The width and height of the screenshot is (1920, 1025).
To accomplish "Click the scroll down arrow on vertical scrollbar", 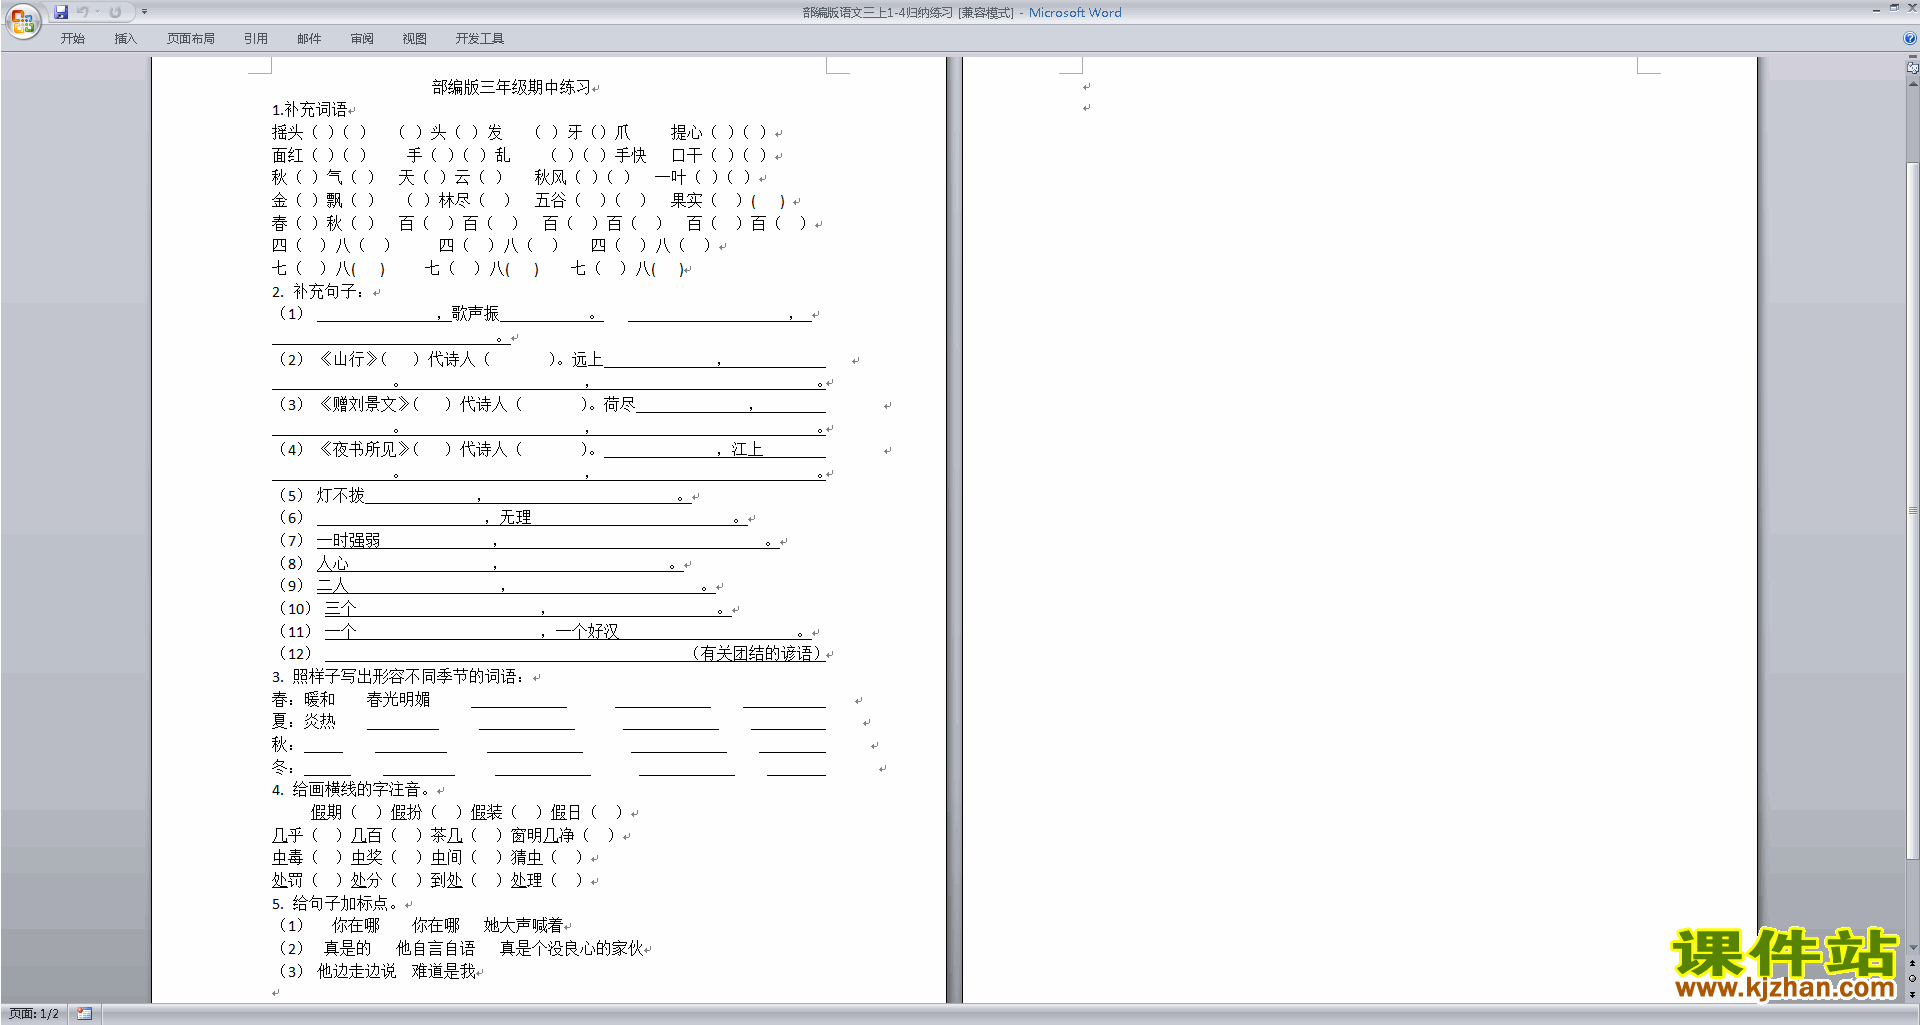I will click(x=1912, y=948).
